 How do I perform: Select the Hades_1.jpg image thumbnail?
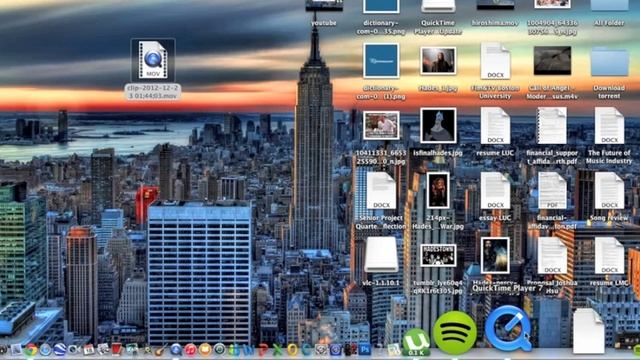[438, 60]
